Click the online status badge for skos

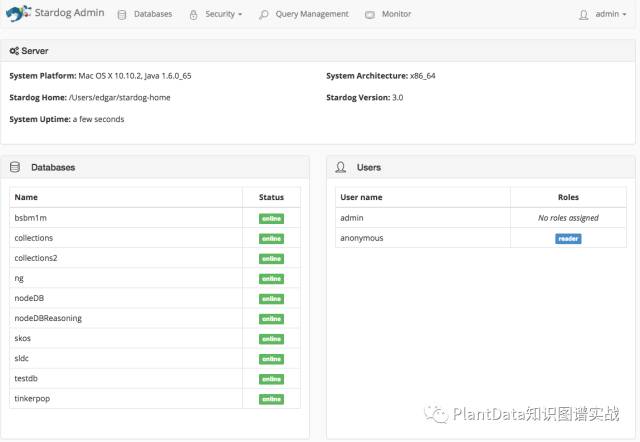271,339
